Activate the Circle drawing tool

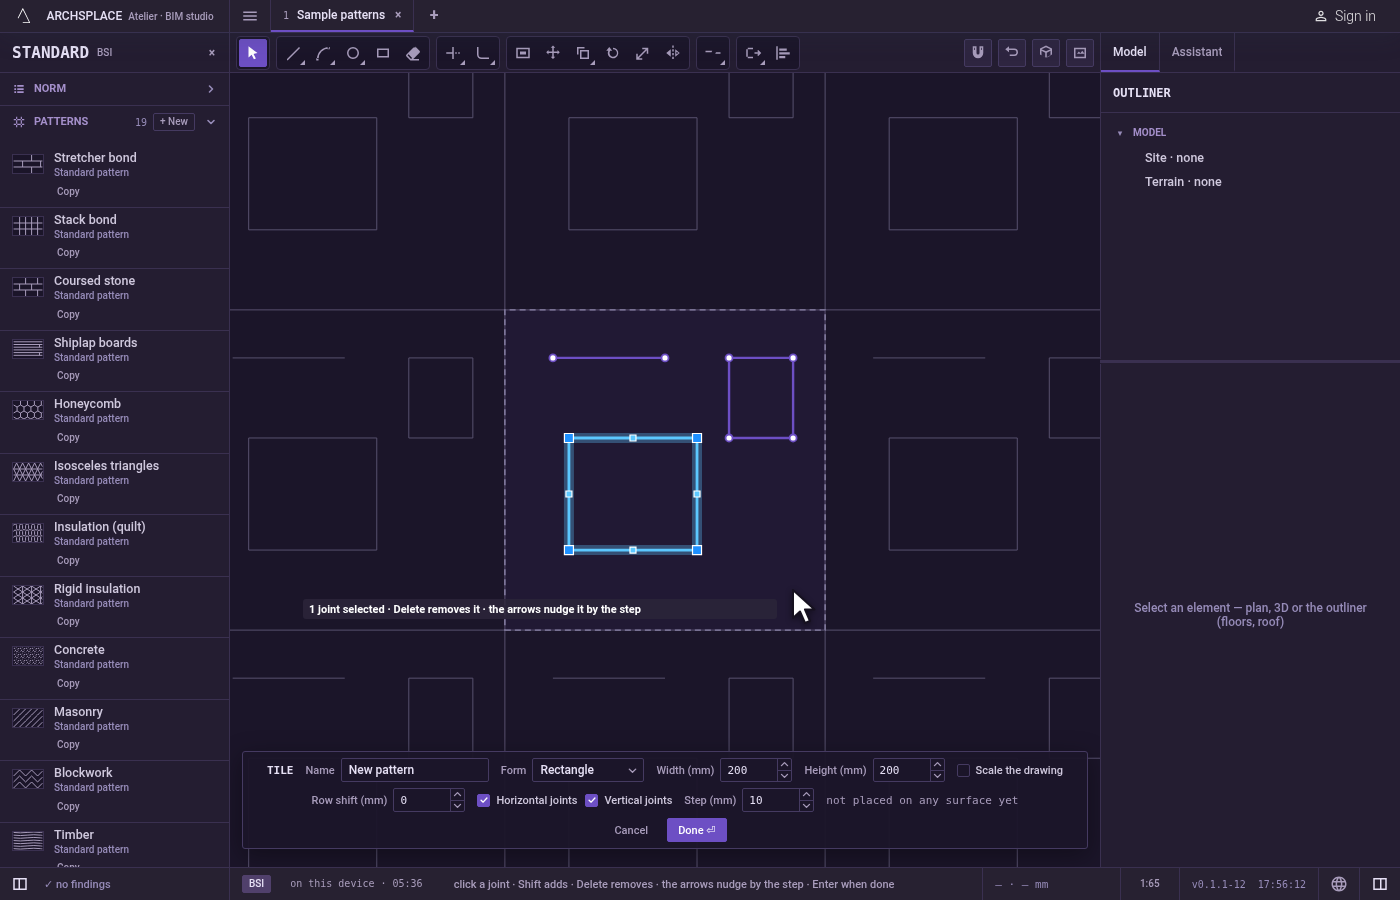(353, 53)
